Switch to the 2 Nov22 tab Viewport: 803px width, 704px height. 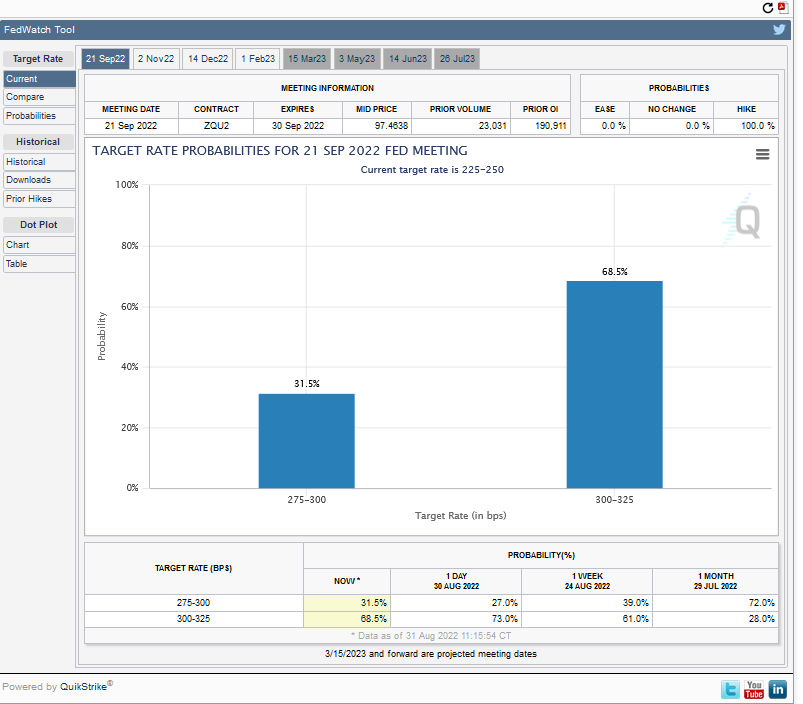156,59
